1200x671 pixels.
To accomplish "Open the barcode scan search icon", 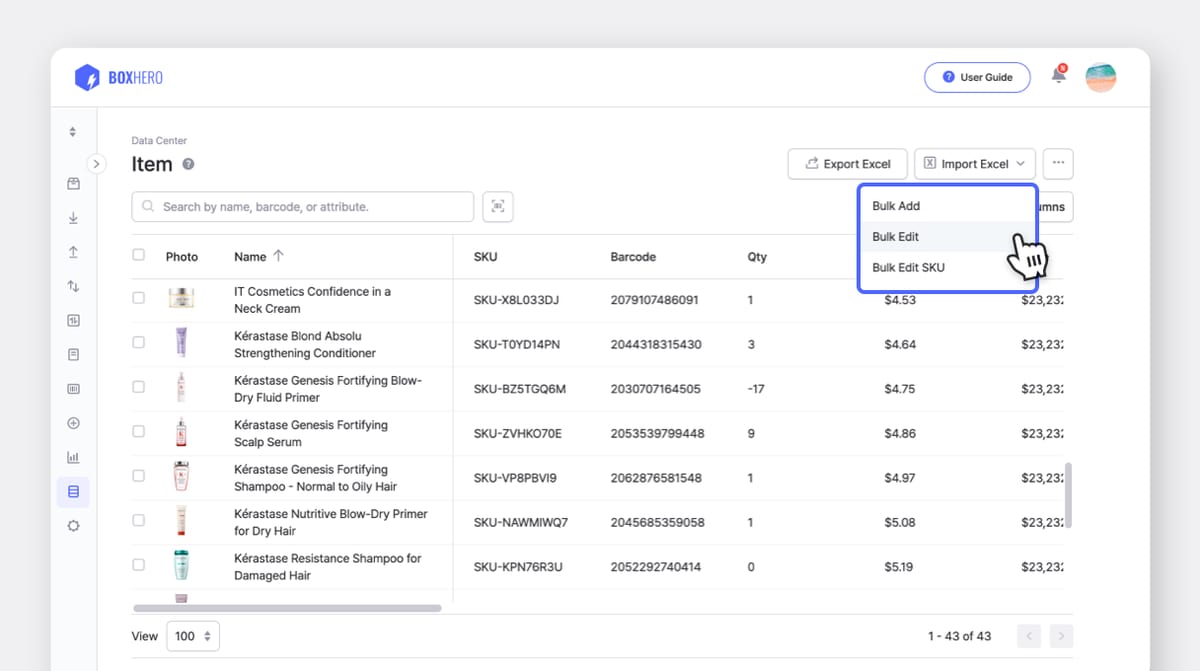I will click(x=497, y=206).
